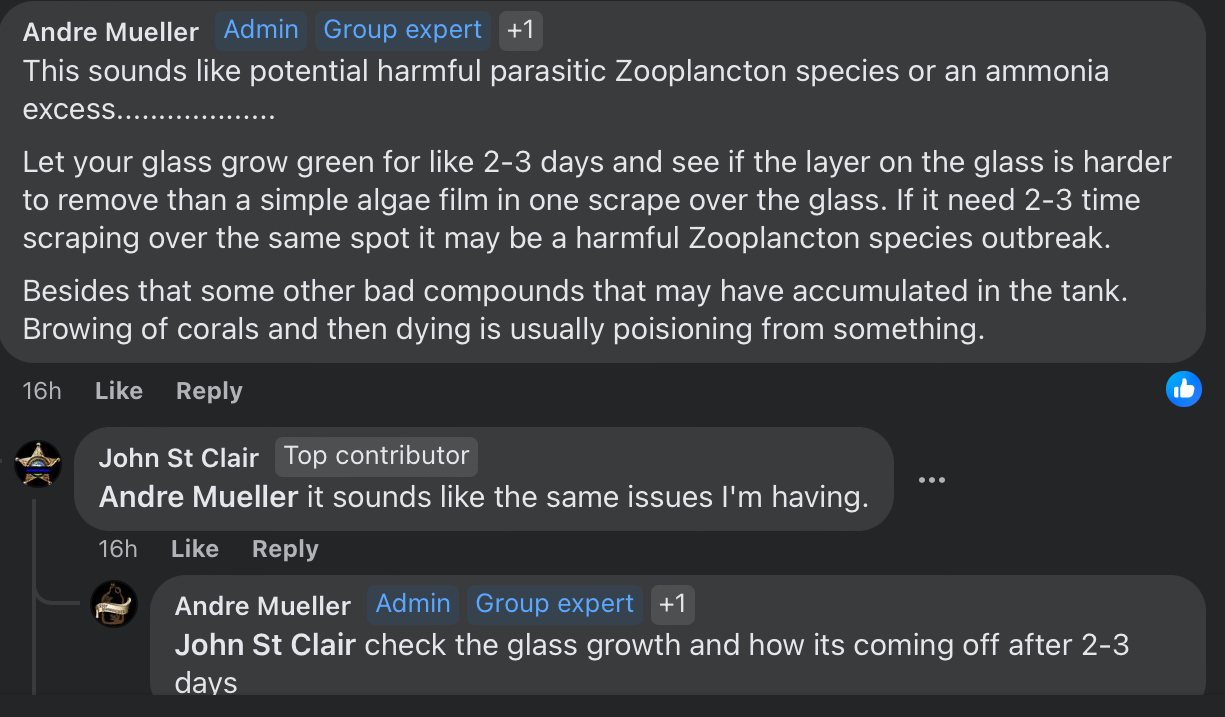Click the John St Clair mention in reply
This screenshot has height=717, width=1225.
point(265,644)
